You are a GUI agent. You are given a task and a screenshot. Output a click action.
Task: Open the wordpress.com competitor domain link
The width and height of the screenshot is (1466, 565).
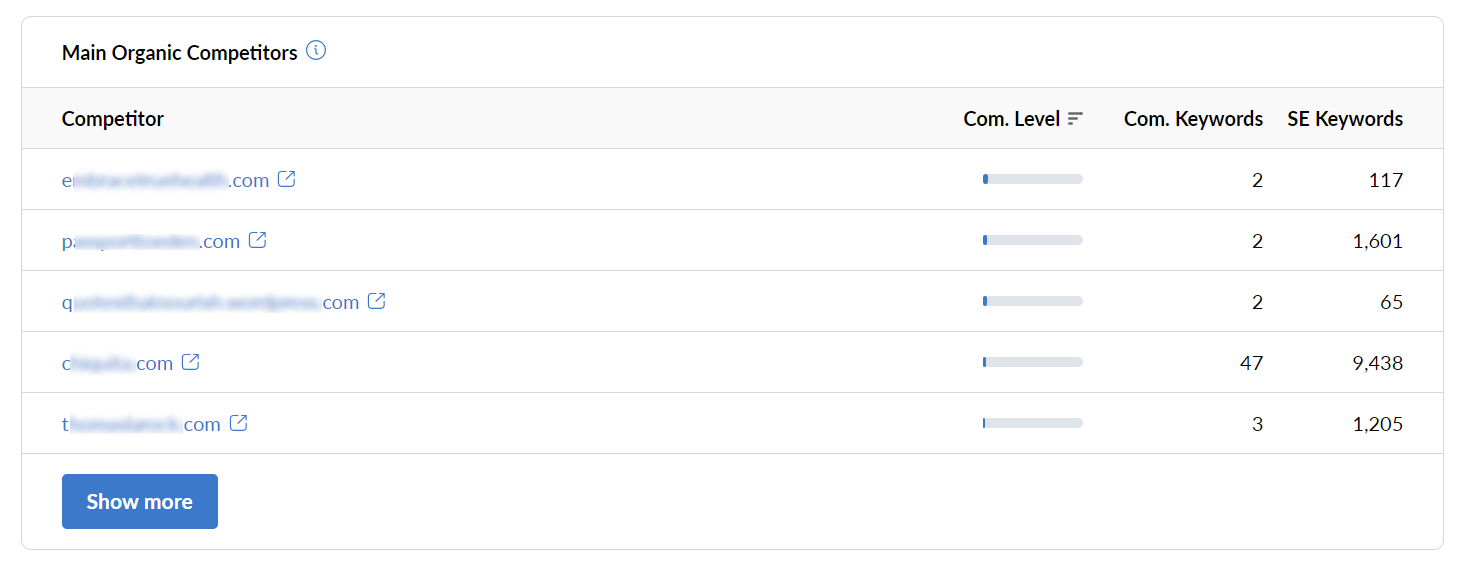(210, 302)
